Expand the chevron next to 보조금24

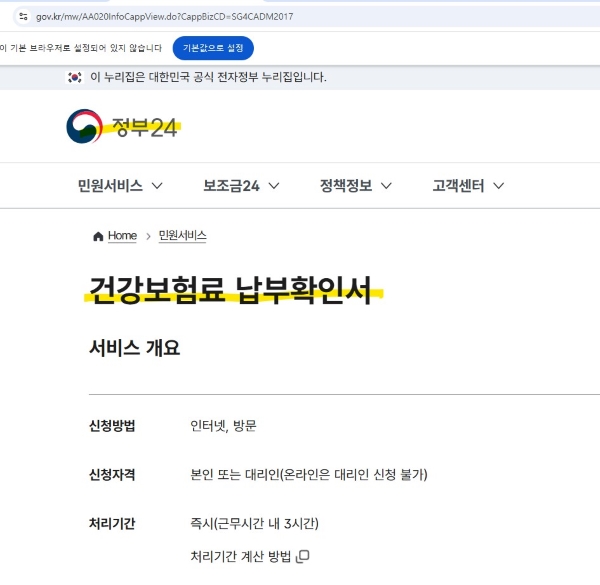274,186
